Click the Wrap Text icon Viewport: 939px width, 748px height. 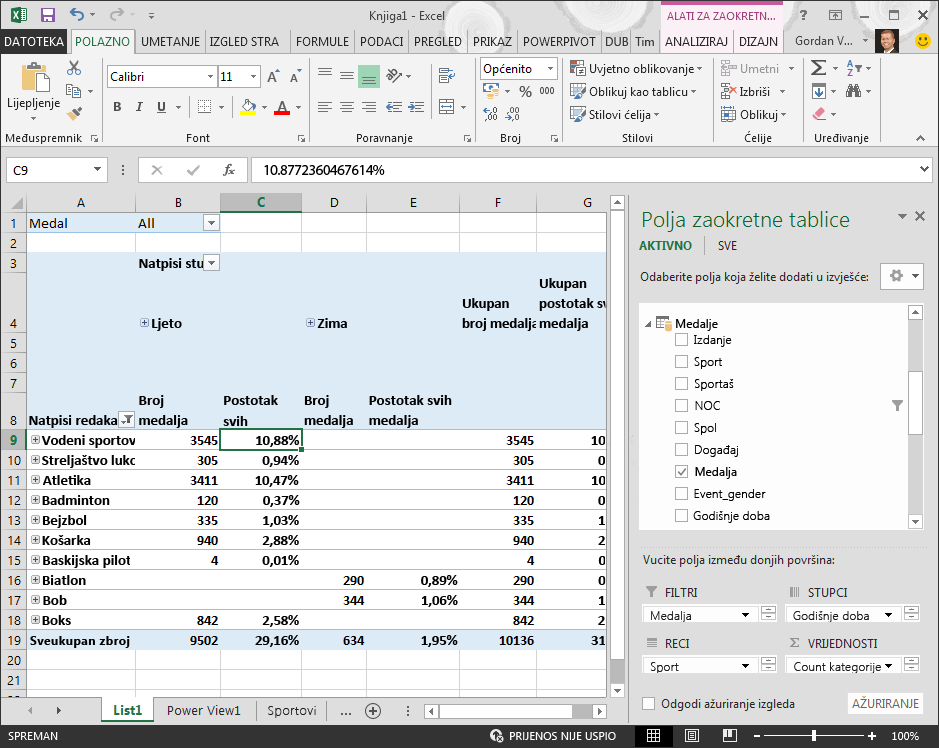tap(446, 75)
